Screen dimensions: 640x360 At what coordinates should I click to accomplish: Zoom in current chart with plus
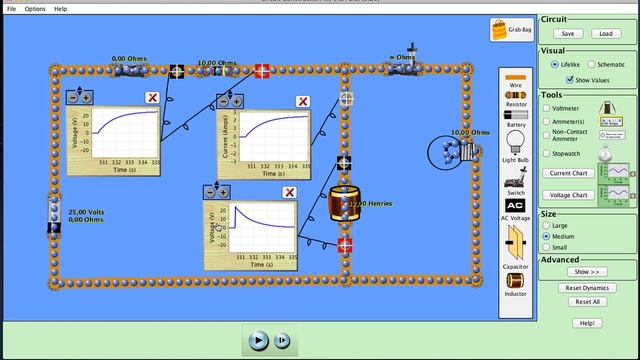click(x=236, y=101)
